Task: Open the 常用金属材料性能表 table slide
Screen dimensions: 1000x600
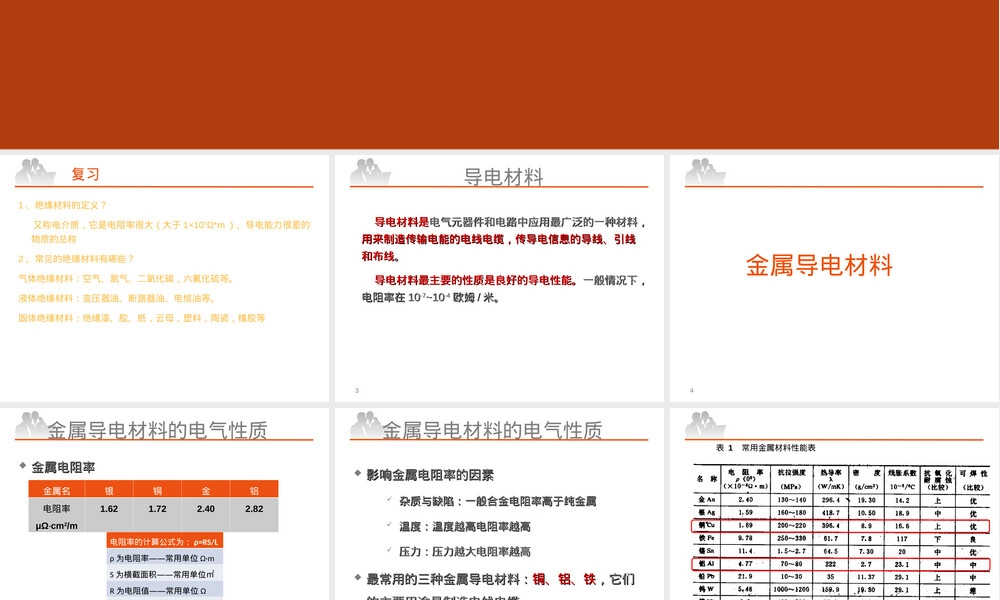Action: coord(834,504)
